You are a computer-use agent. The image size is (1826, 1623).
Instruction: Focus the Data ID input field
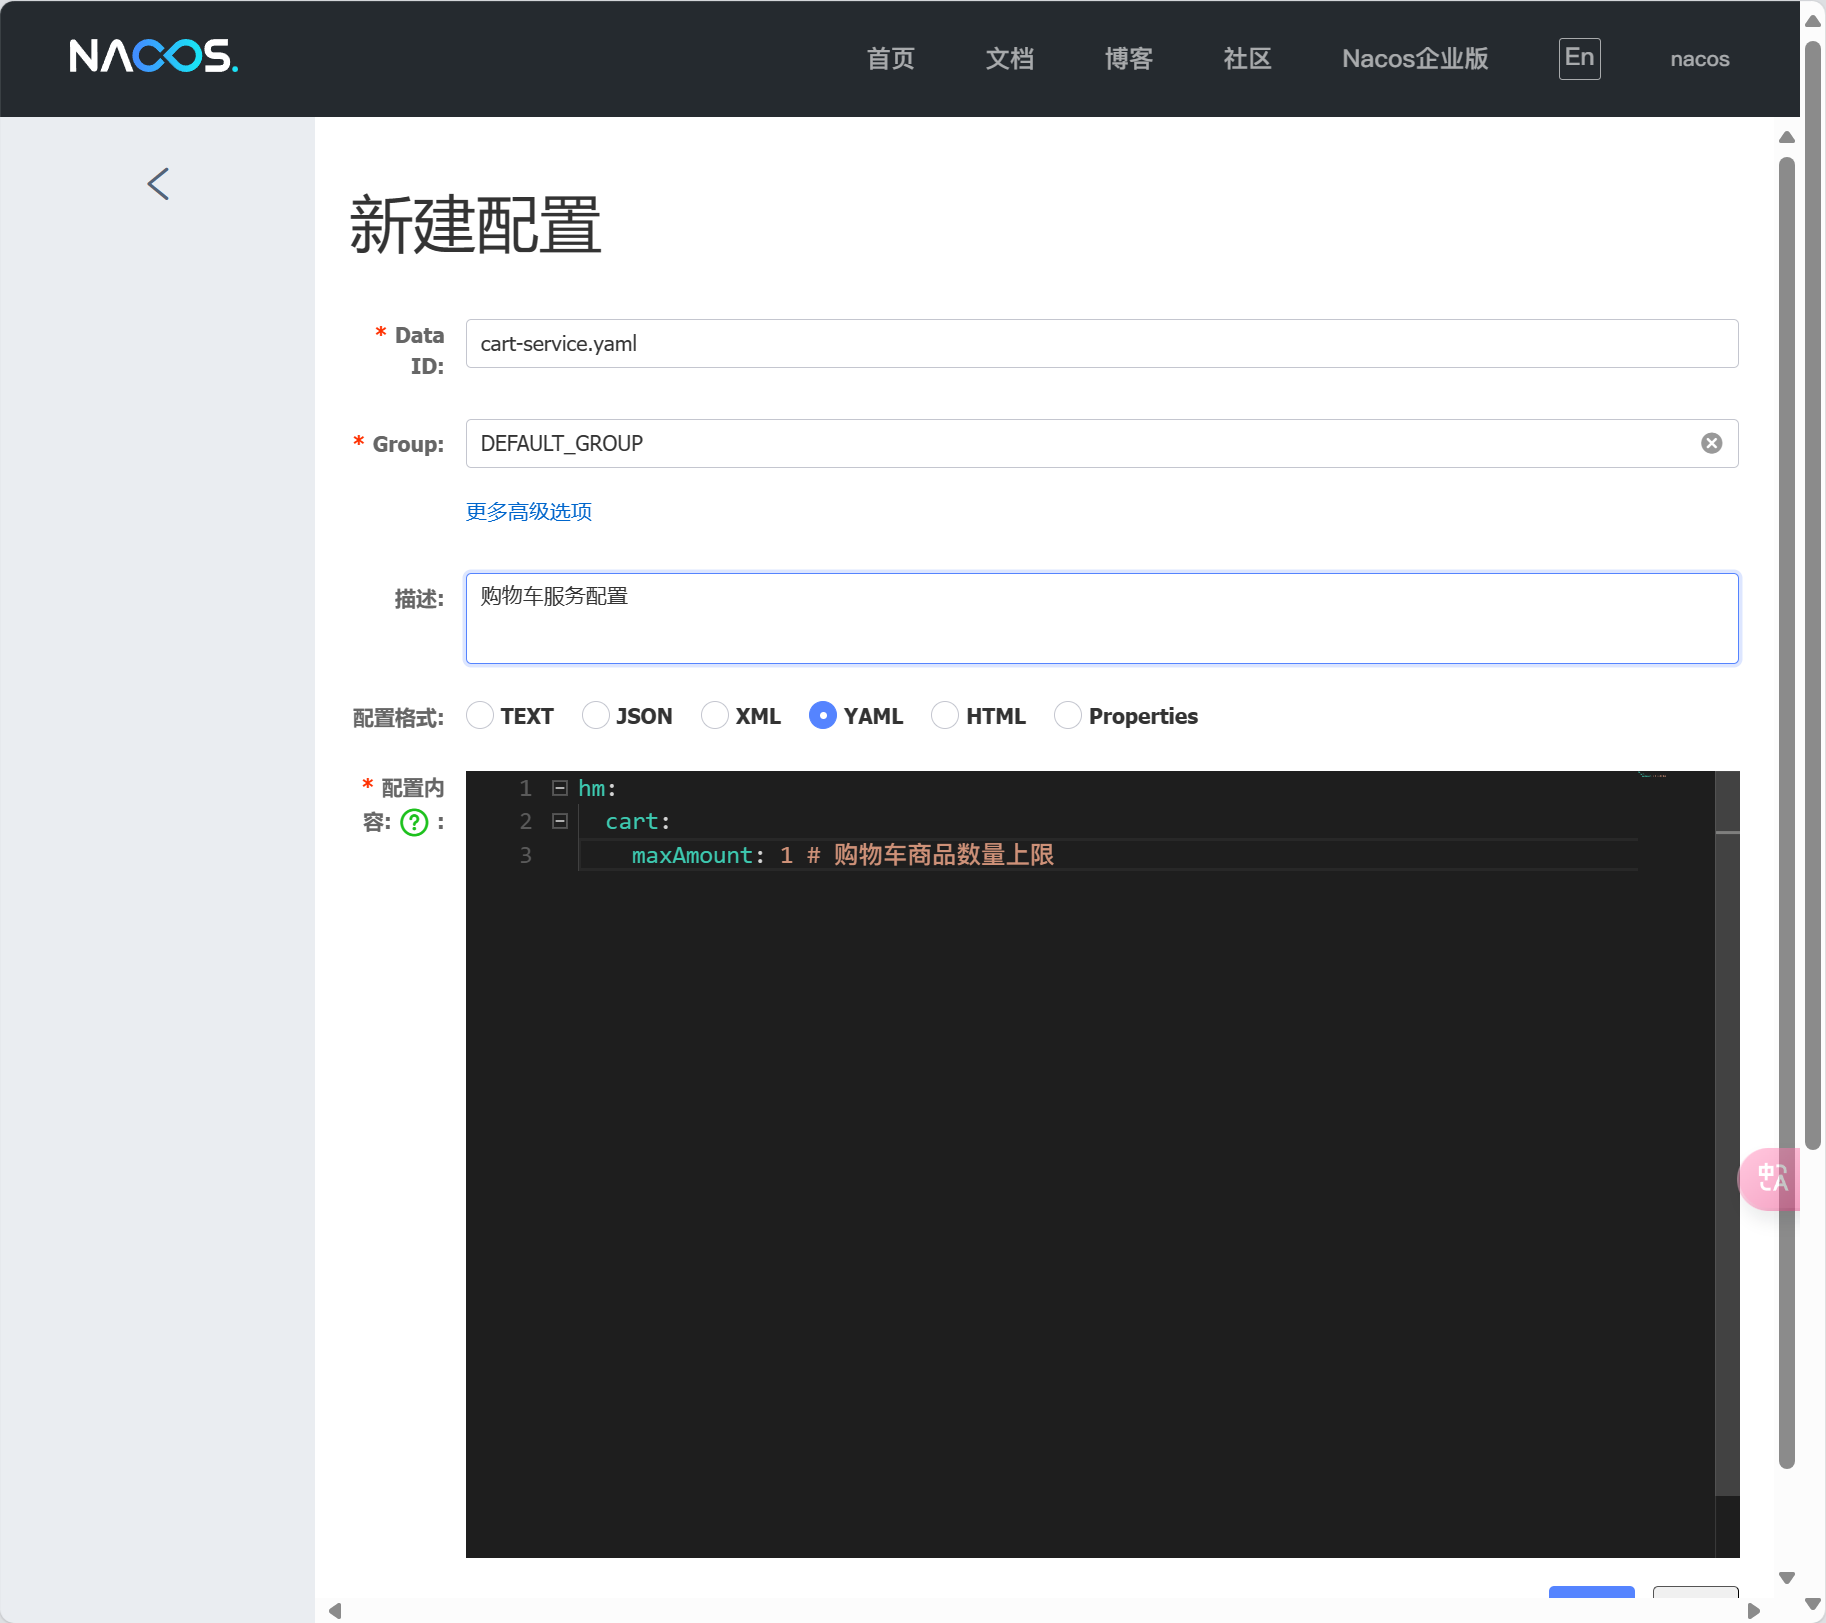tap(1101, 344)
